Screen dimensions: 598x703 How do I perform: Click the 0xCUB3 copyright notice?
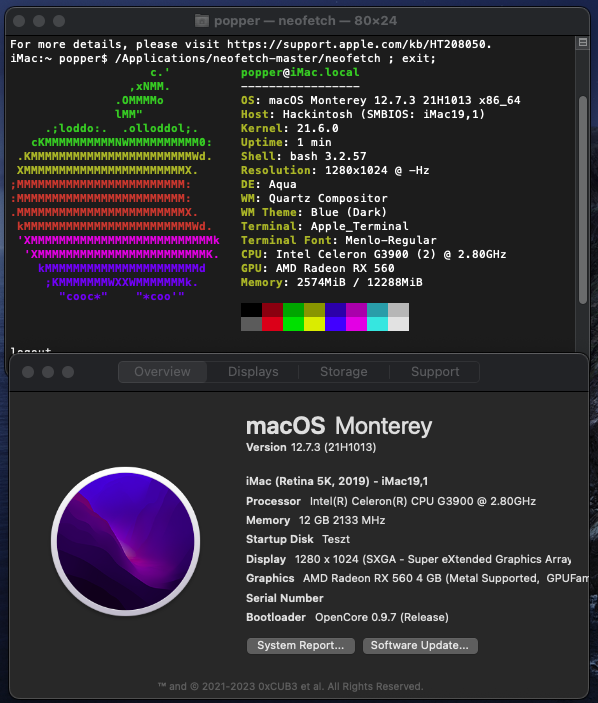290,686
